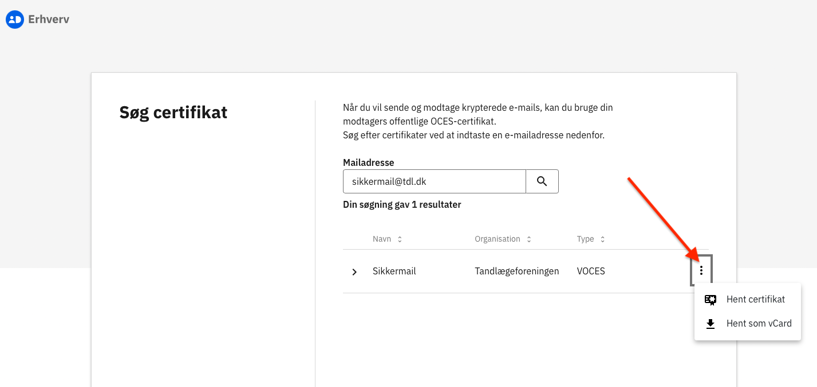Click the sort arrows next to Type
Image resolution: width=817 pixels, height=387 pixels.
(602, 240)
